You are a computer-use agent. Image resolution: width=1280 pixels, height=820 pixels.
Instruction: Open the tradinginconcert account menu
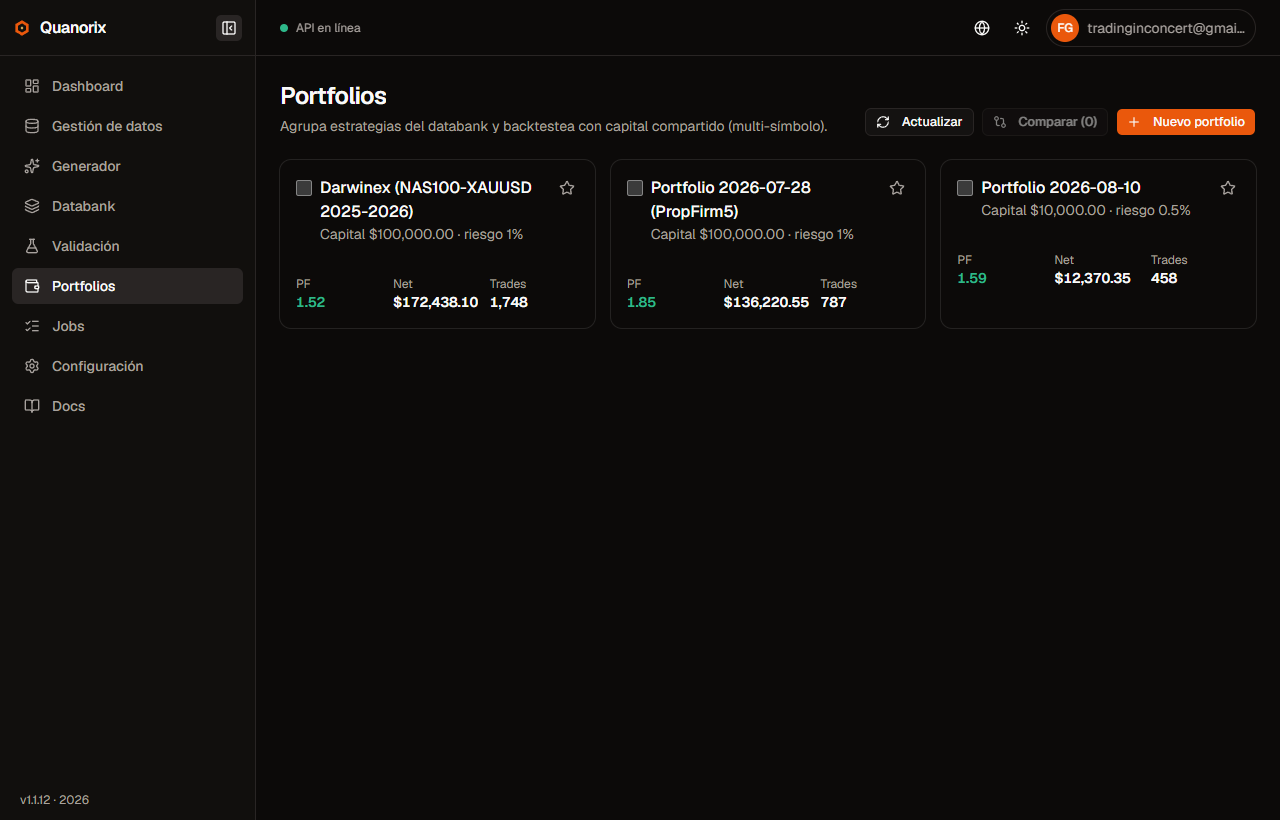tap(1151, 28)
